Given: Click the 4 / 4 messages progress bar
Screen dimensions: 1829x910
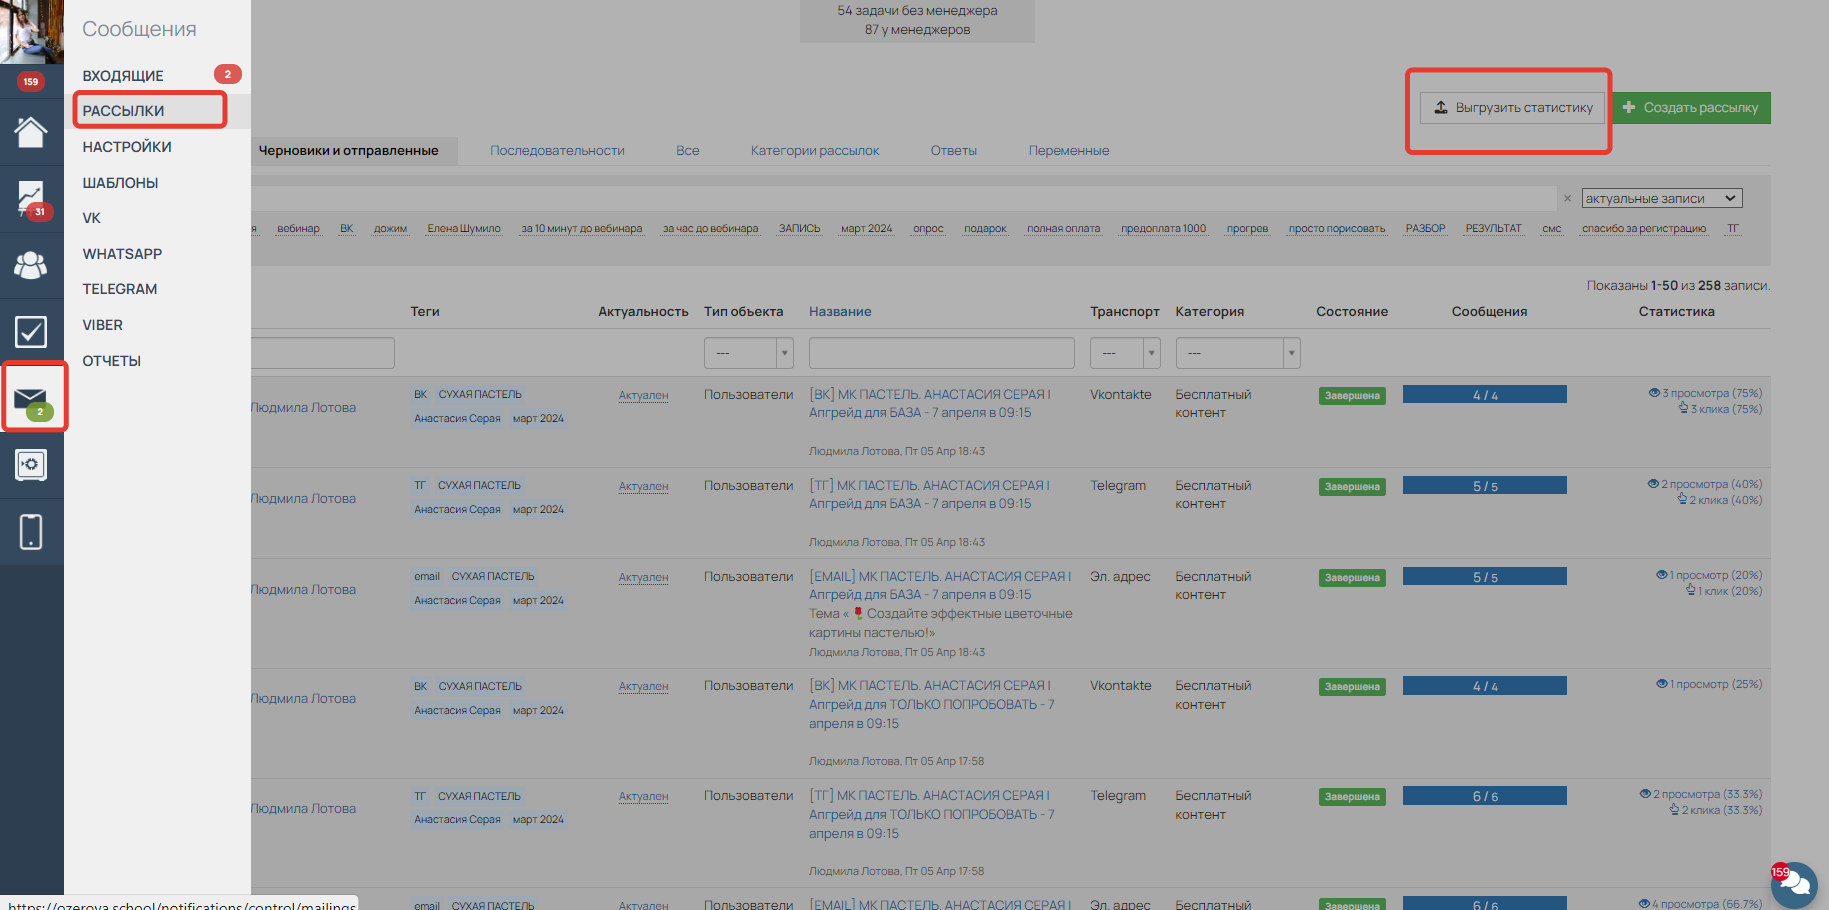Looking at the screenshot, I should (1484, 395).
